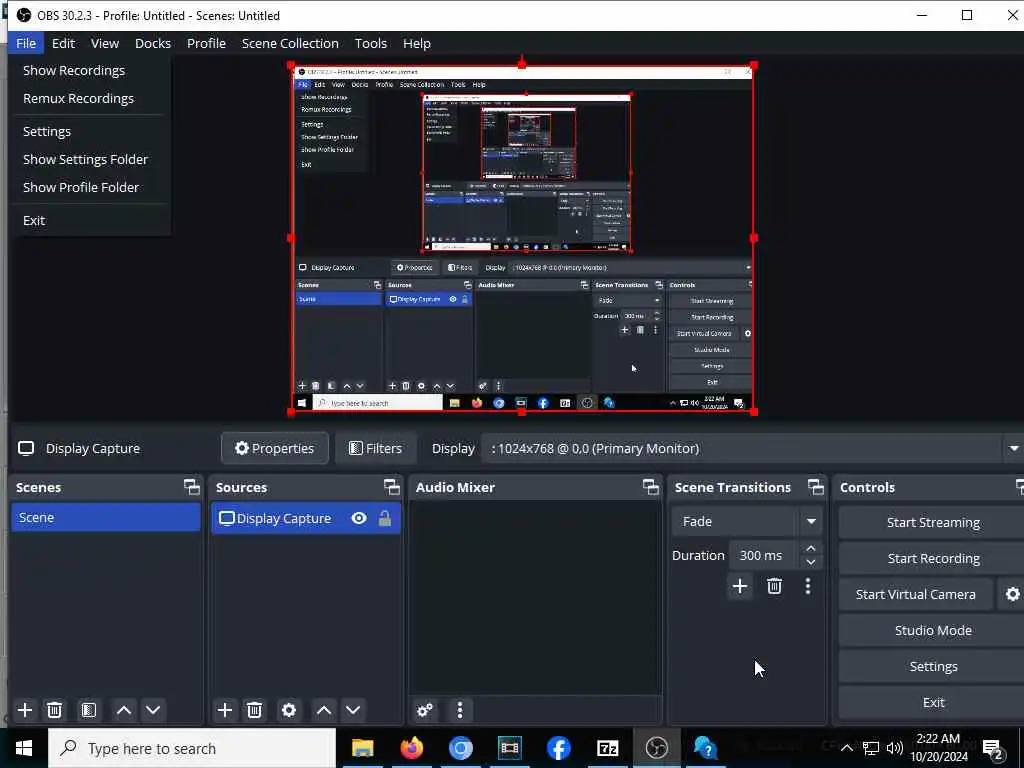Open 7-Zip from taskbar

[607, 748]
